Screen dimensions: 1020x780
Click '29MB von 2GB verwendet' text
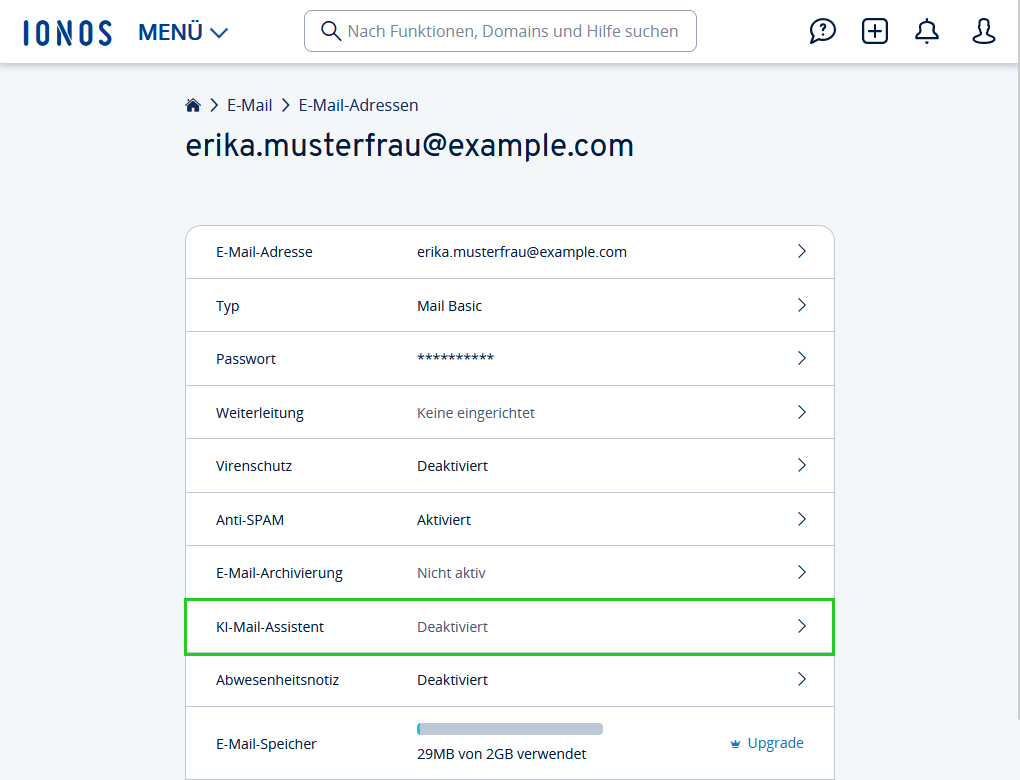[502, 754]
